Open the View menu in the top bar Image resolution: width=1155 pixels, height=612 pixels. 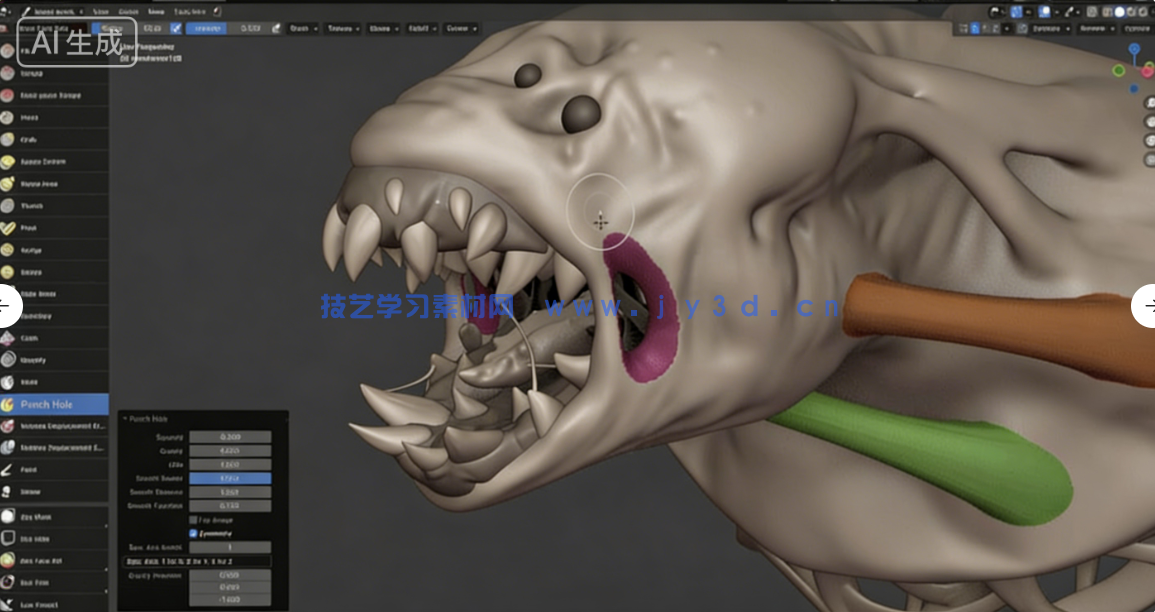pyautogui.click(x=100, y=11)
